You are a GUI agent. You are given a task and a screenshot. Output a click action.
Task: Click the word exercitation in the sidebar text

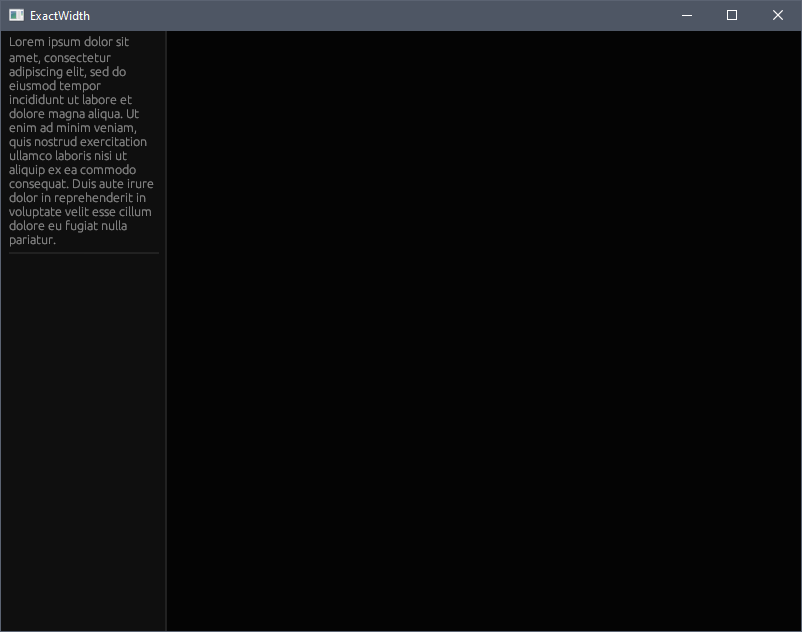pyautogui.click(x=112, y=141)
